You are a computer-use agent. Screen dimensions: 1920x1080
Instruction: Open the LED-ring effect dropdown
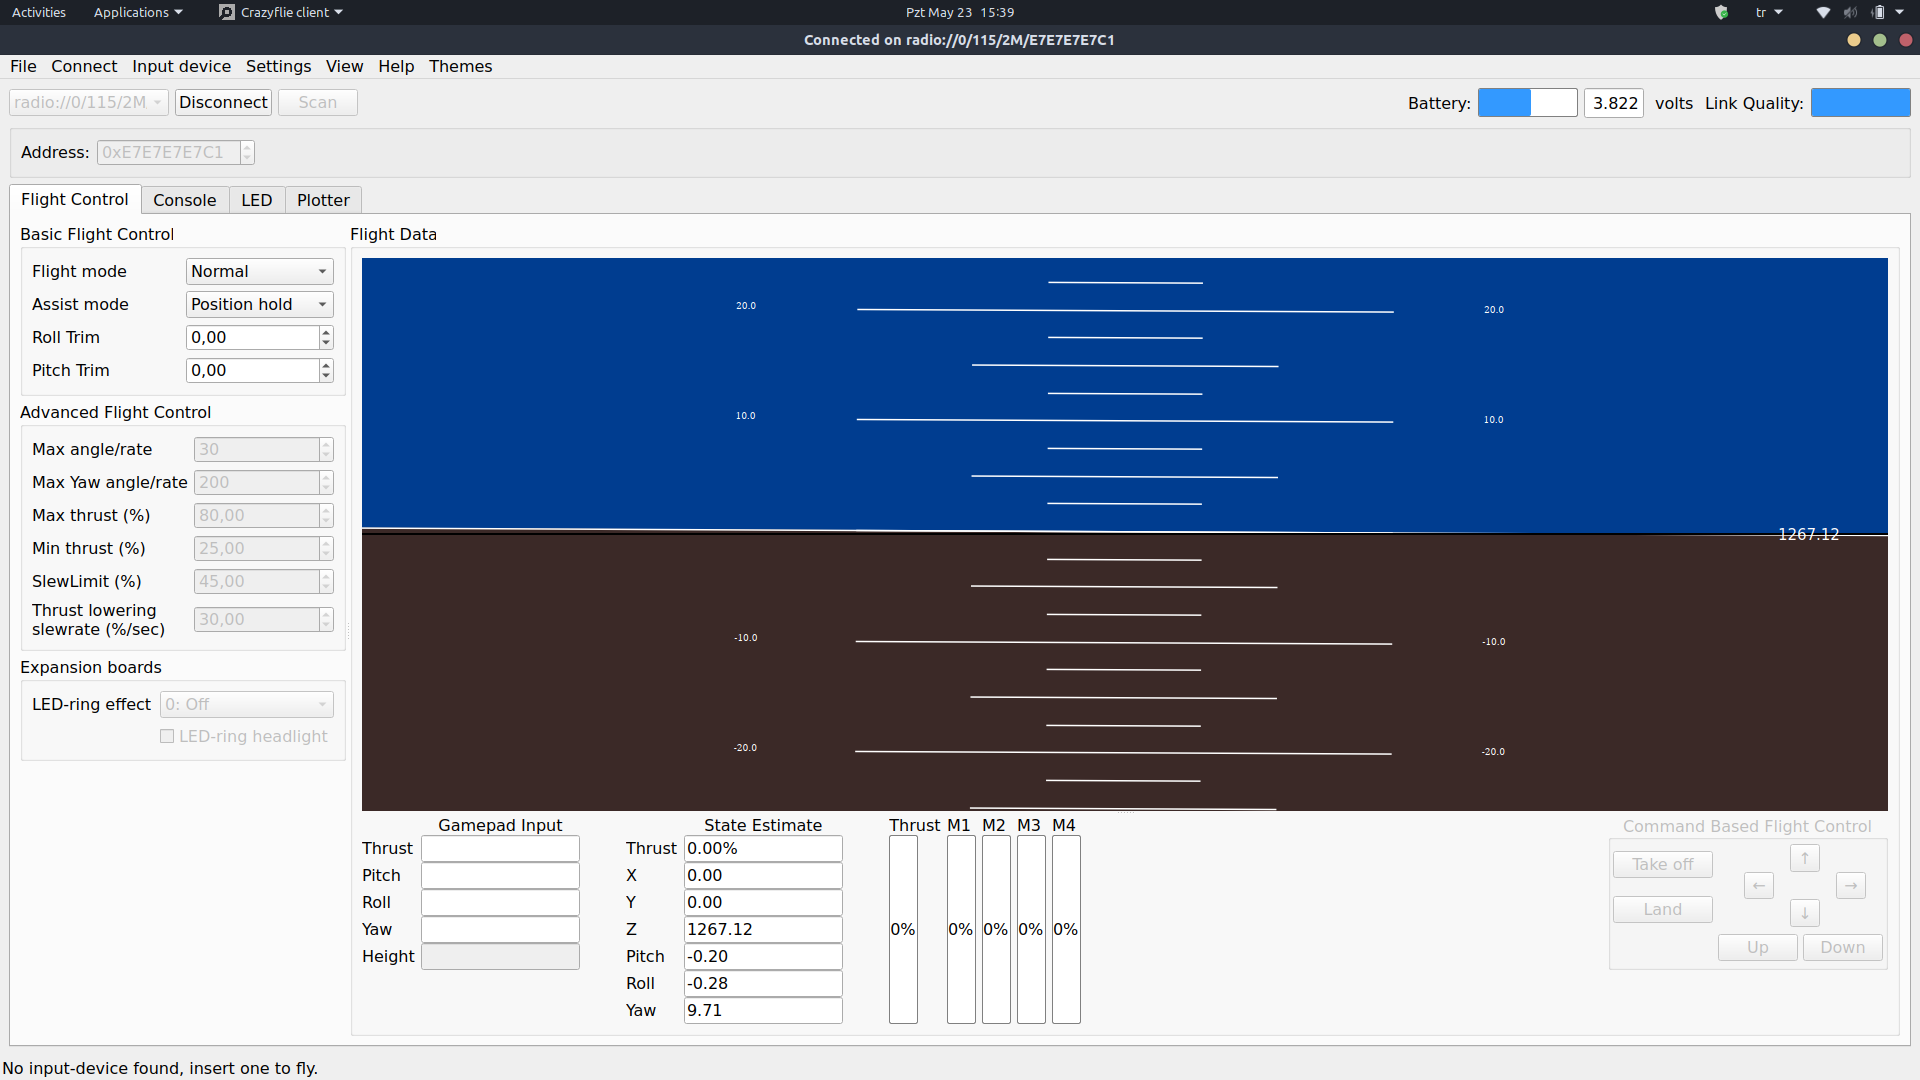[246, 704]
